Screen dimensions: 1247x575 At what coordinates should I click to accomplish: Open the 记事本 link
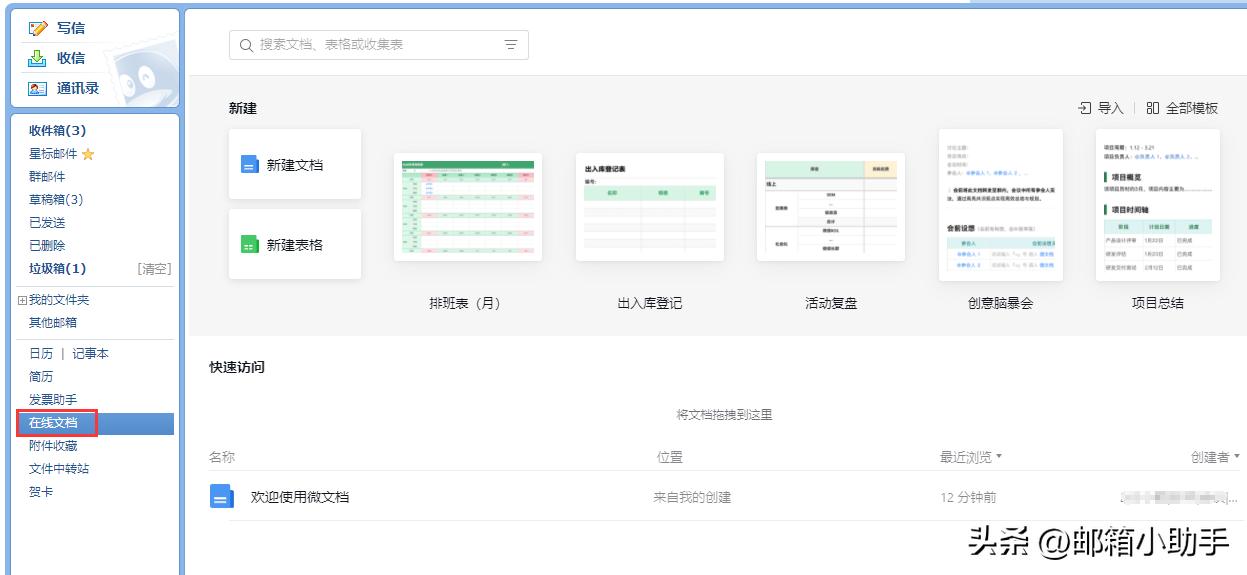[91, 354]
